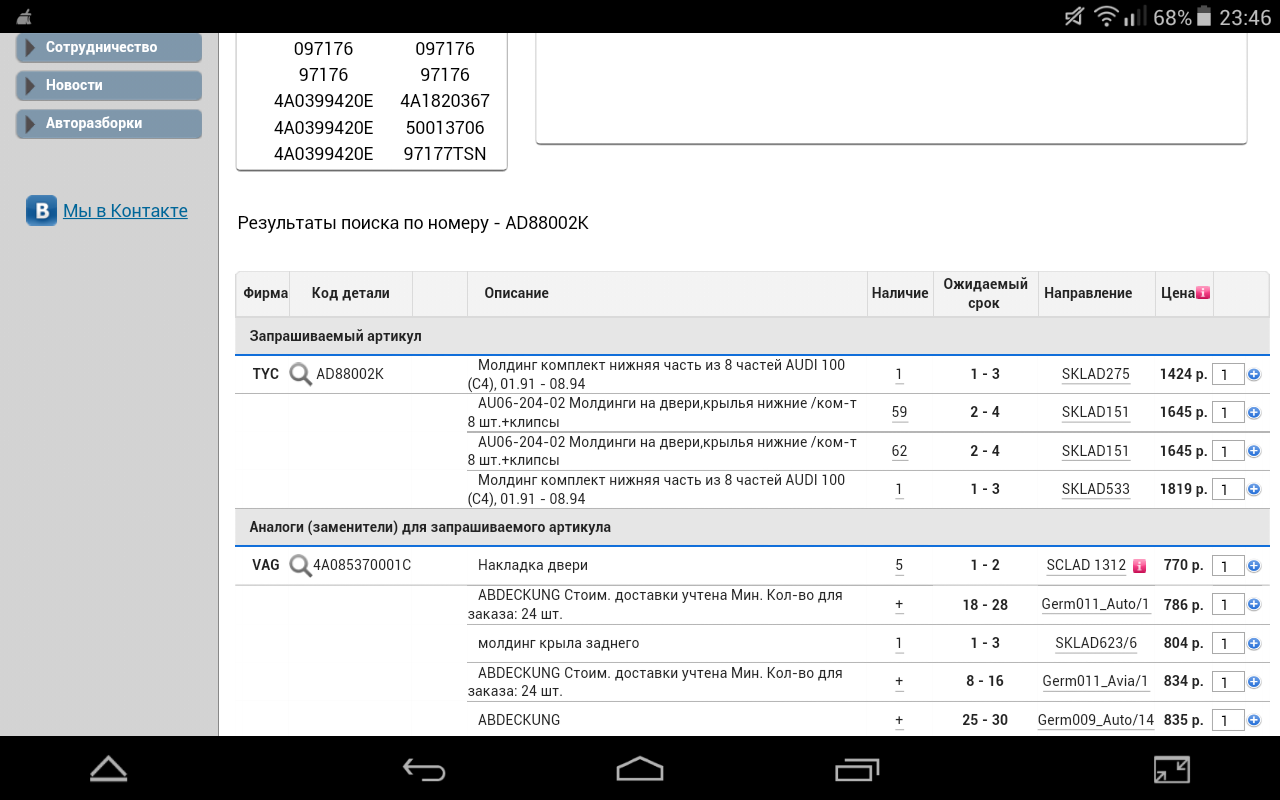Viewport: 1280px width, 800px height.
Task: Click the Germ011_Auto/1 direction link
Action: tap(1095, 604)
